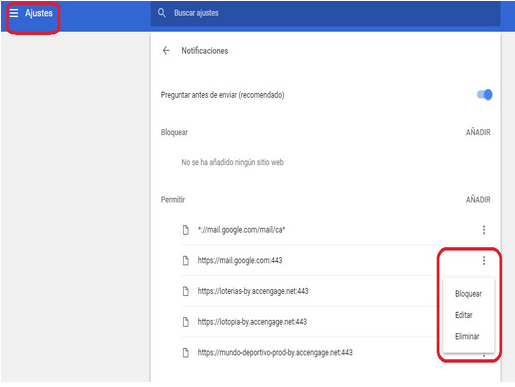Click the search magnifier icon

point(162,13)
